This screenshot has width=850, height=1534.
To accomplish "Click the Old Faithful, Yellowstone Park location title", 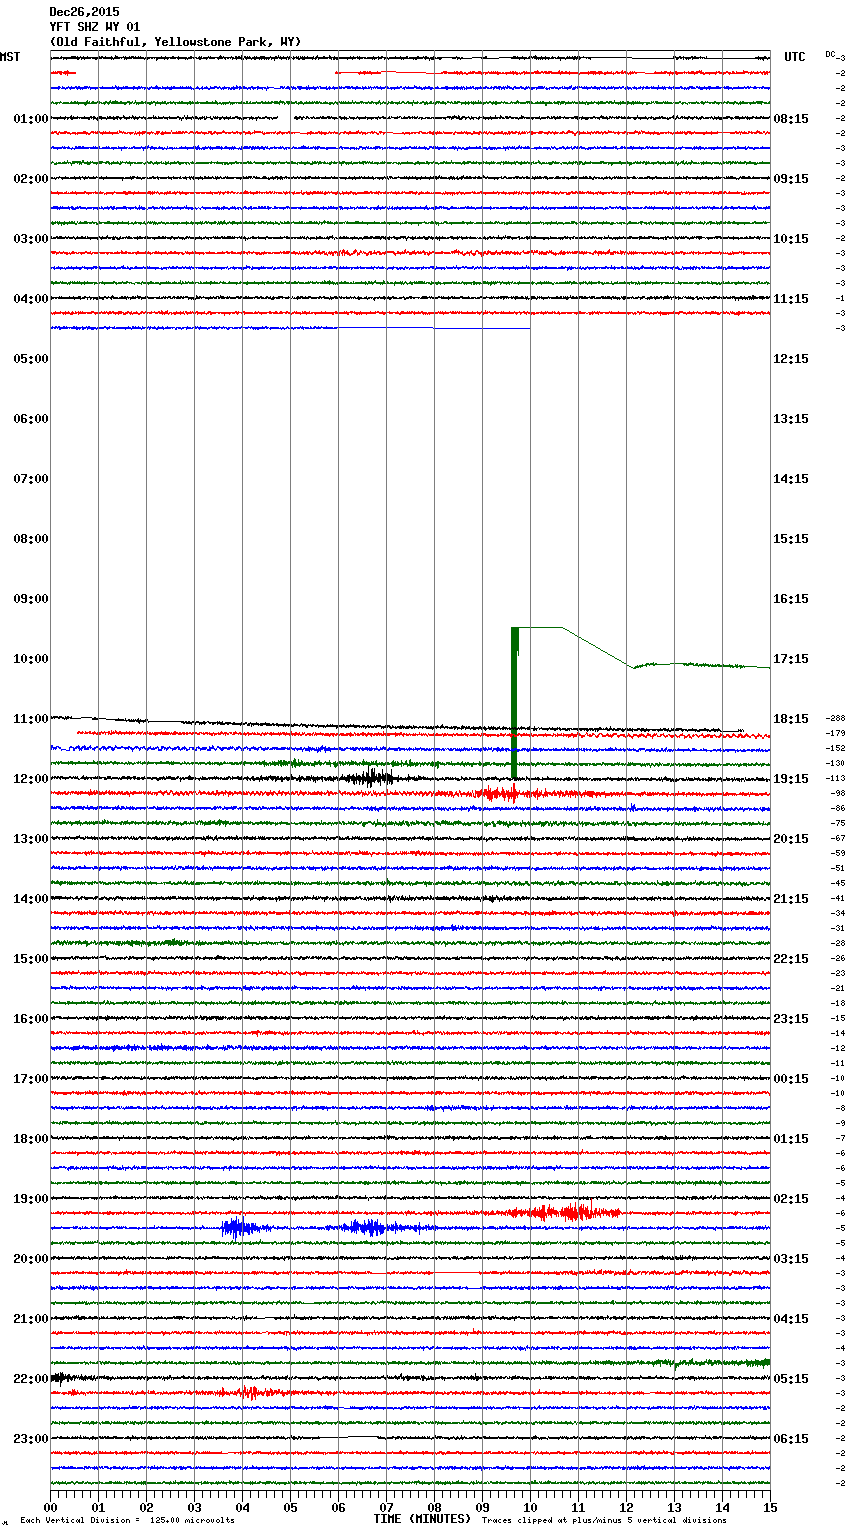I will tap(175, 42).
